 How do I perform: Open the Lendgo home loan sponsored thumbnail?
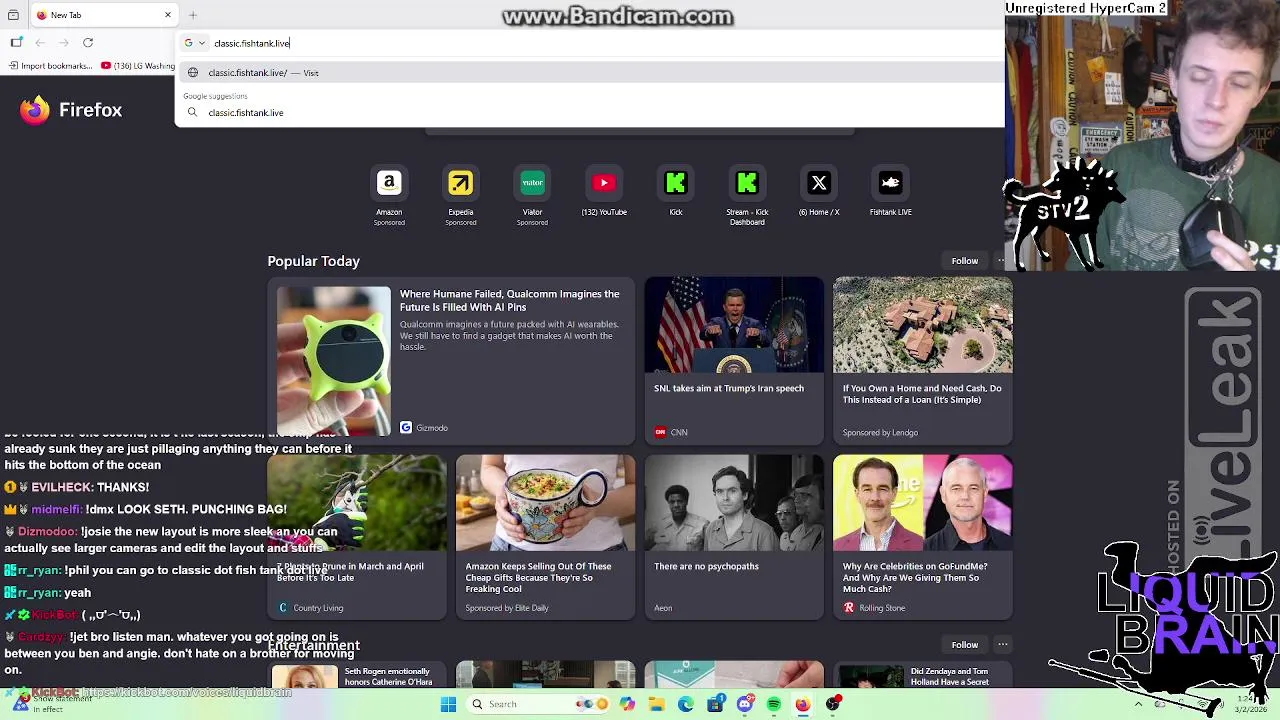[x=922, y=325]
